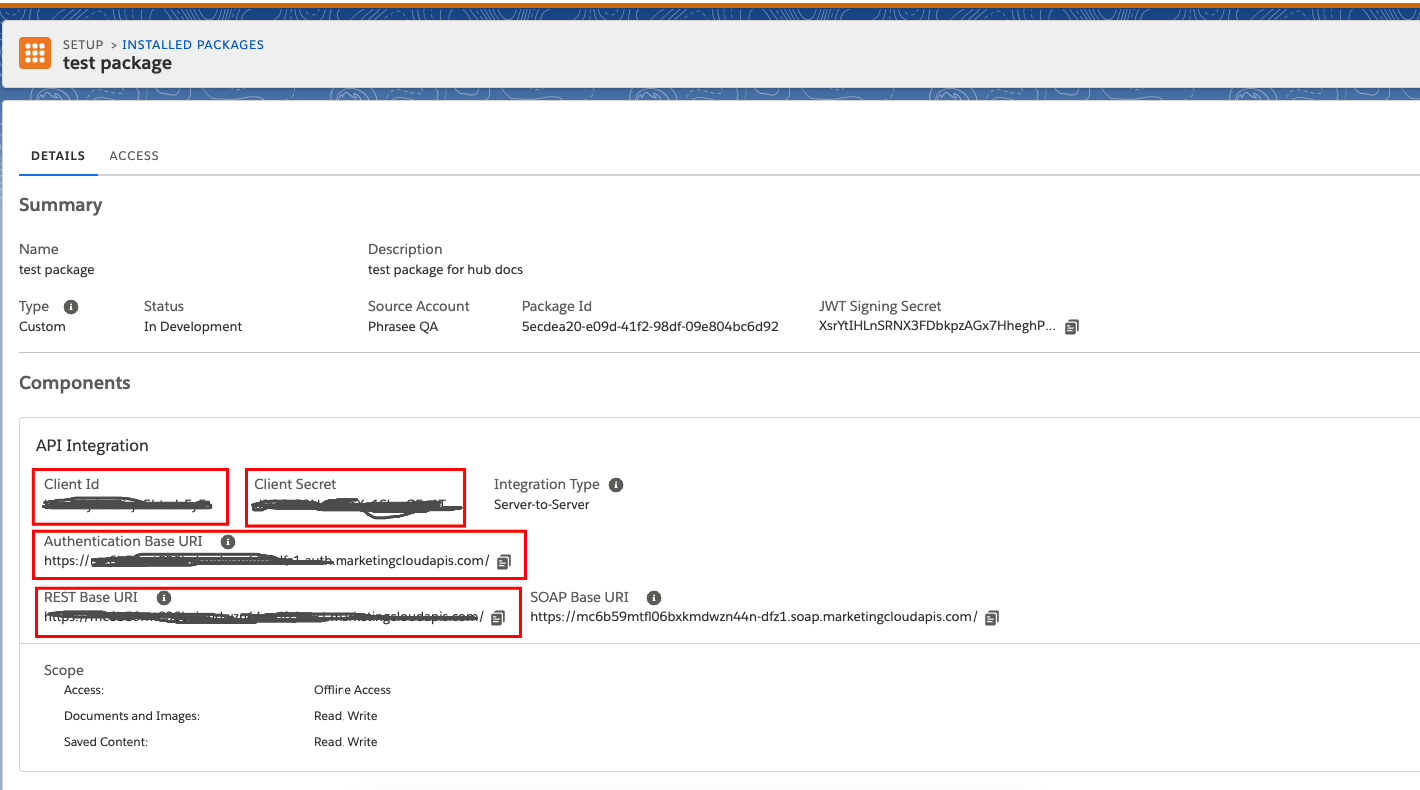Click the info icon next to Type
The width and height of the screenshot is (1420, 790).
(x=69, y=306)
